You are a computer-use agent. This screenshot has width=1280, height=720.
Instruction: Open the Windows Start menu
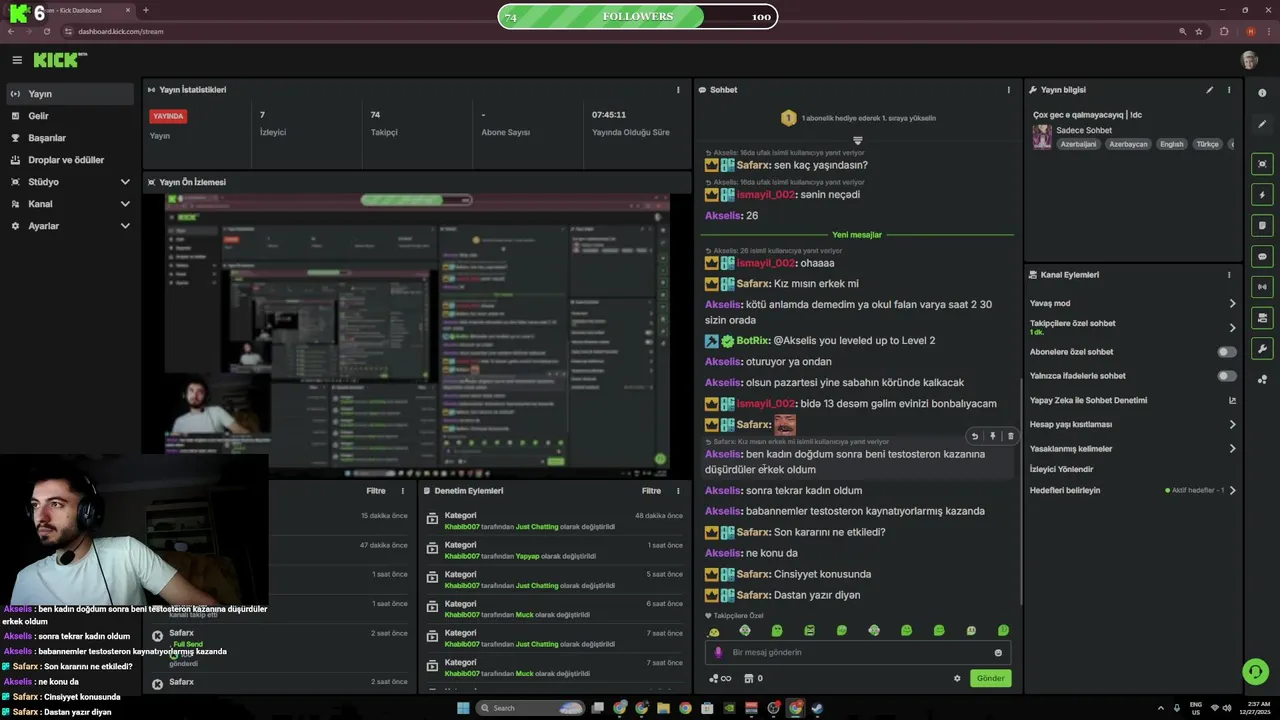tap(463, 708)
